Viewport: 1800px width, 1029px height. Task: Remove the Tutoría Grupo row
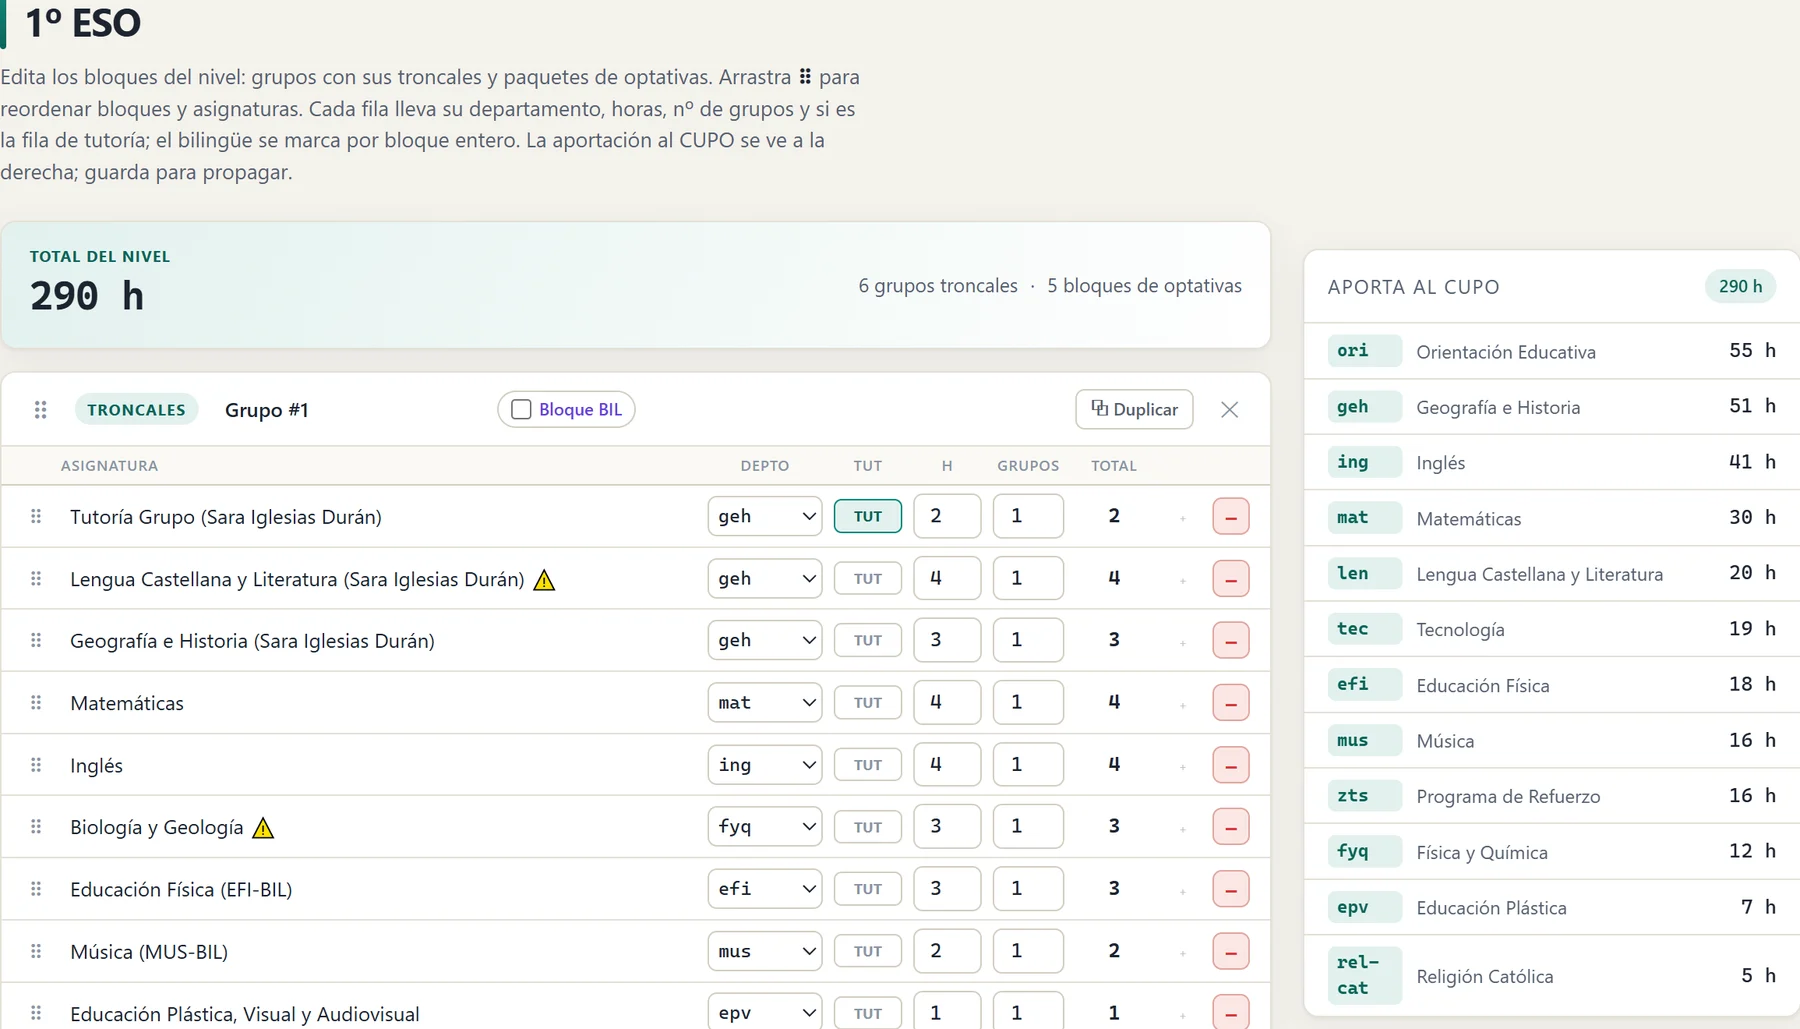1231,517
